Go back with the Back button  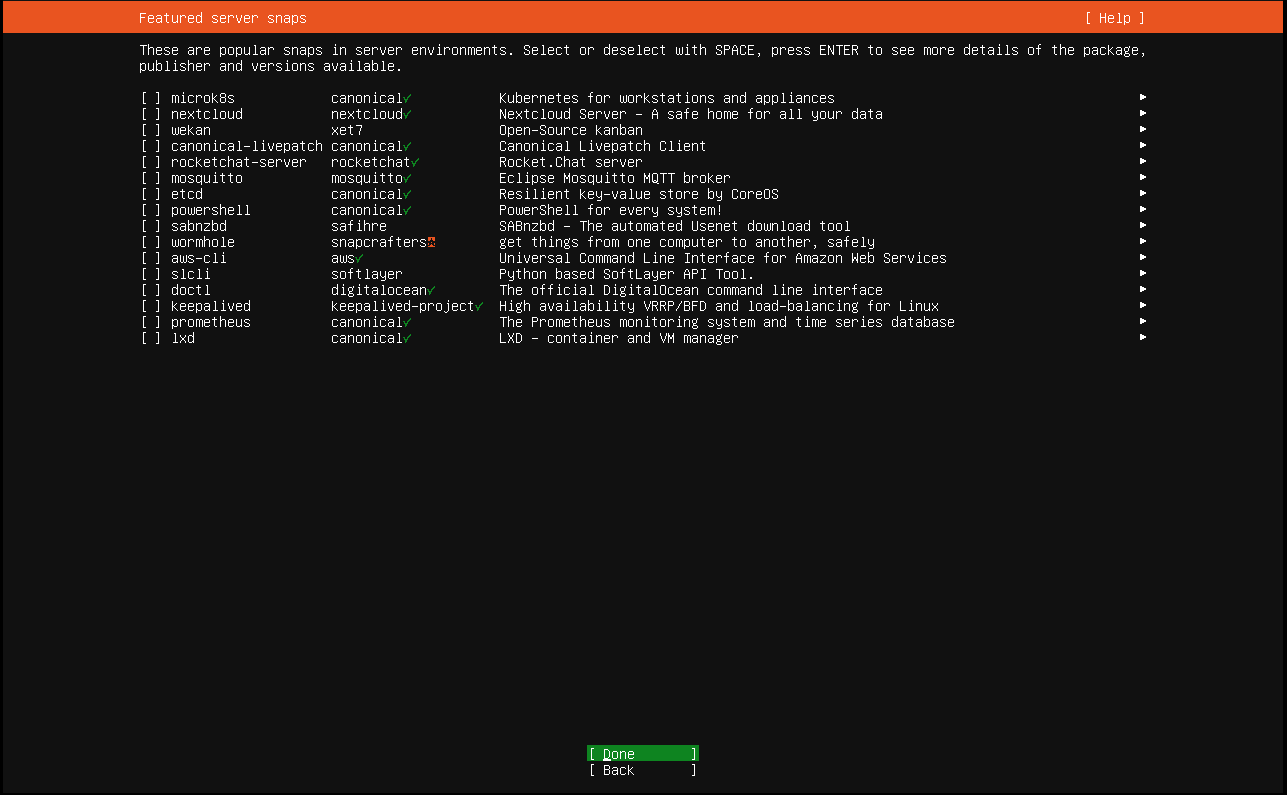(642, 770)
